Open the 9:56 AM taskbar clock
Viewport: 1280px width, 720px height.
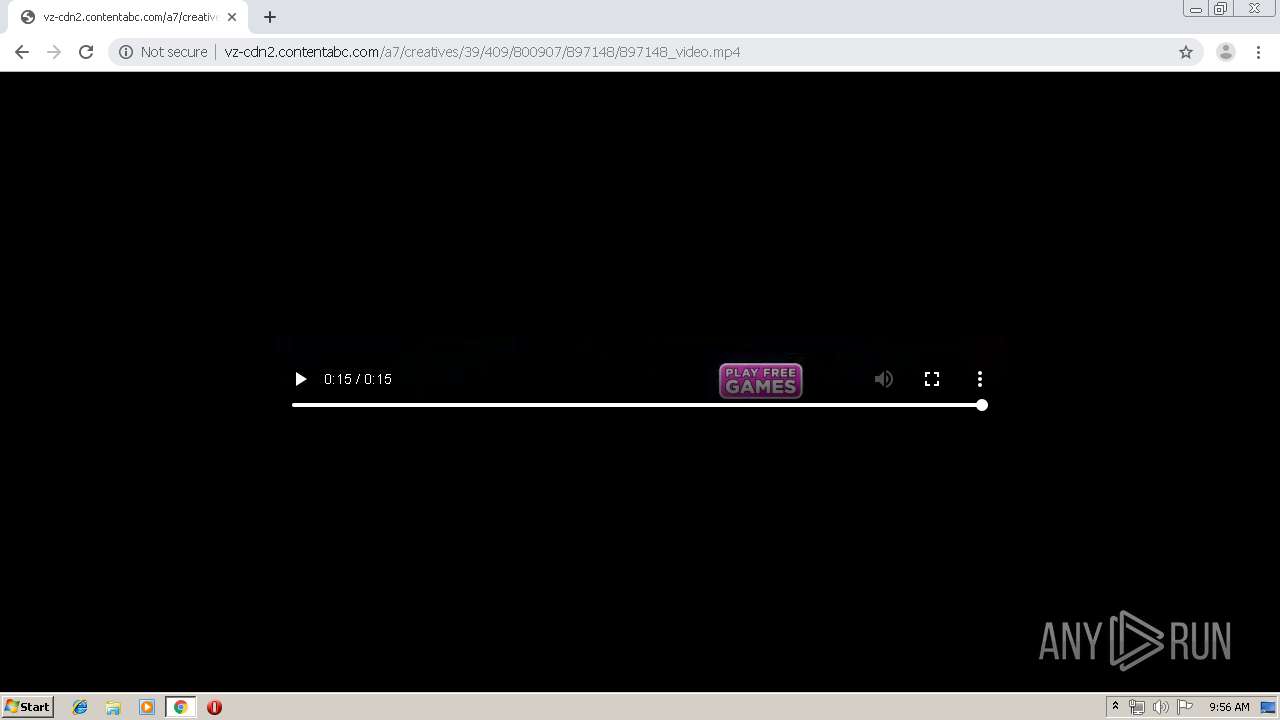(1229, 707)
